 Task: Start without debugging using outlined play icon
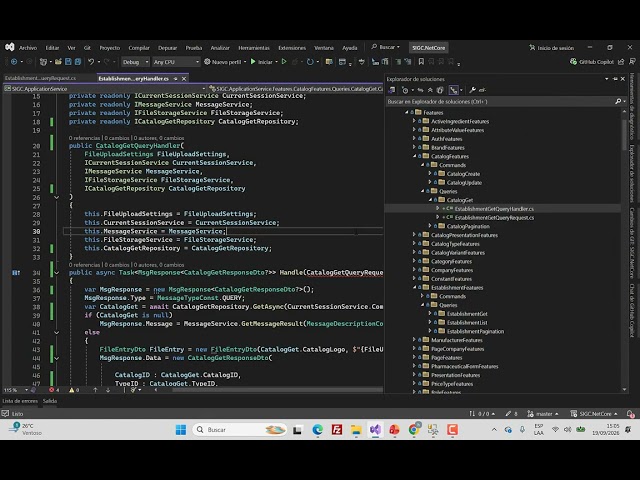[x=284, y=62]
